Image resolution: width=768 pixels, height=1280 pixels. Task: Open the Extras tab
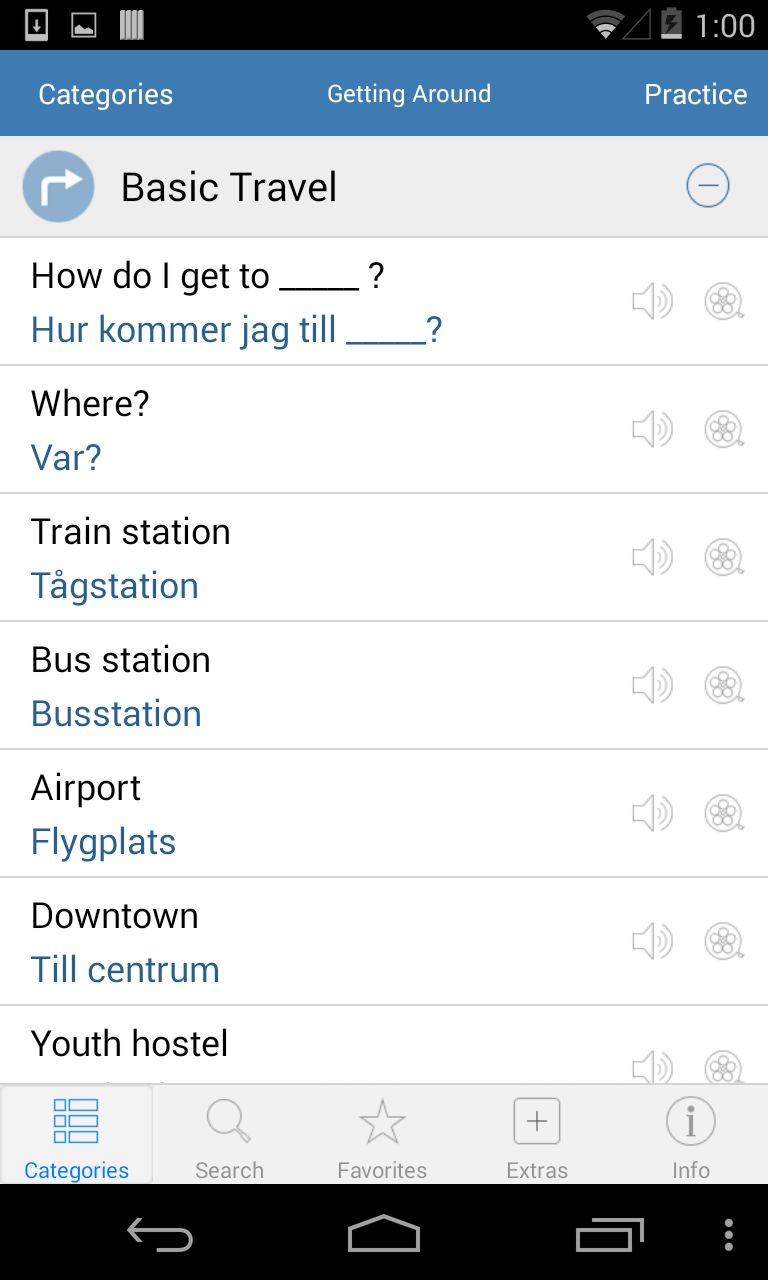click(x=537, y=1135)
